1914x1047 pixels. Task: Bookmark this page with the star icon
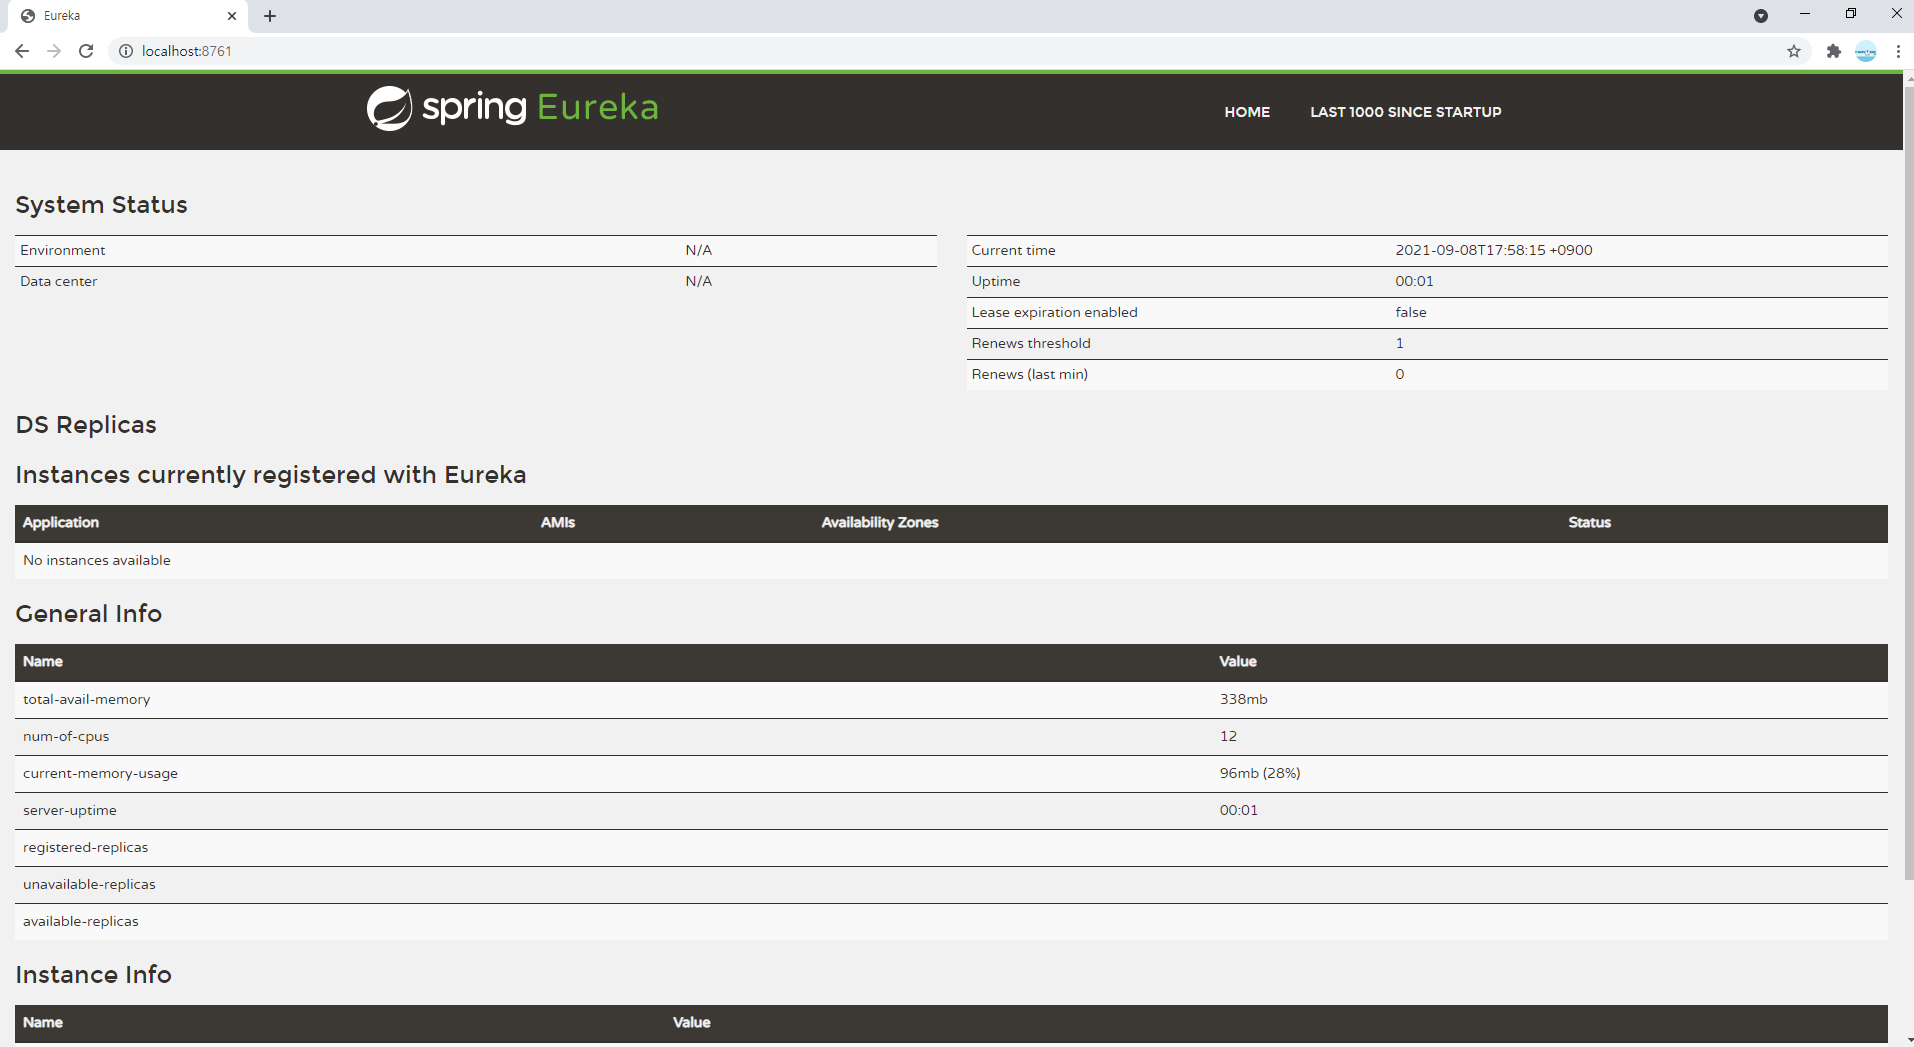click(1794, 51)
